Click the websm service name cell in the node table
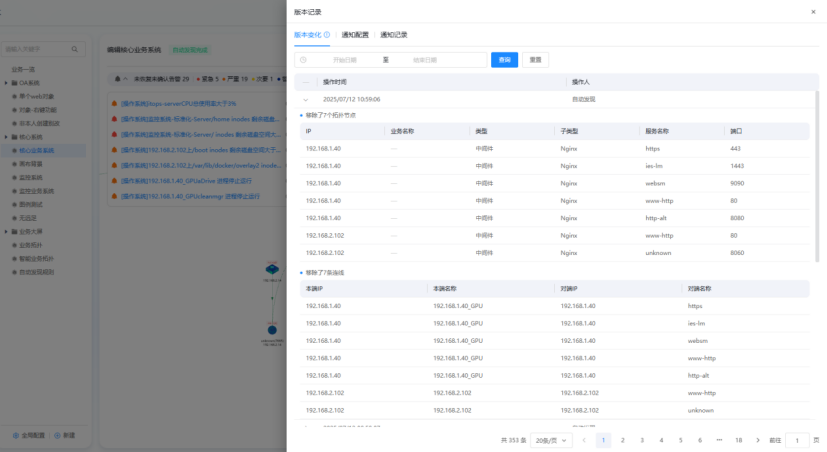Viewport: 827px width, 452px height. pos(655,184)
